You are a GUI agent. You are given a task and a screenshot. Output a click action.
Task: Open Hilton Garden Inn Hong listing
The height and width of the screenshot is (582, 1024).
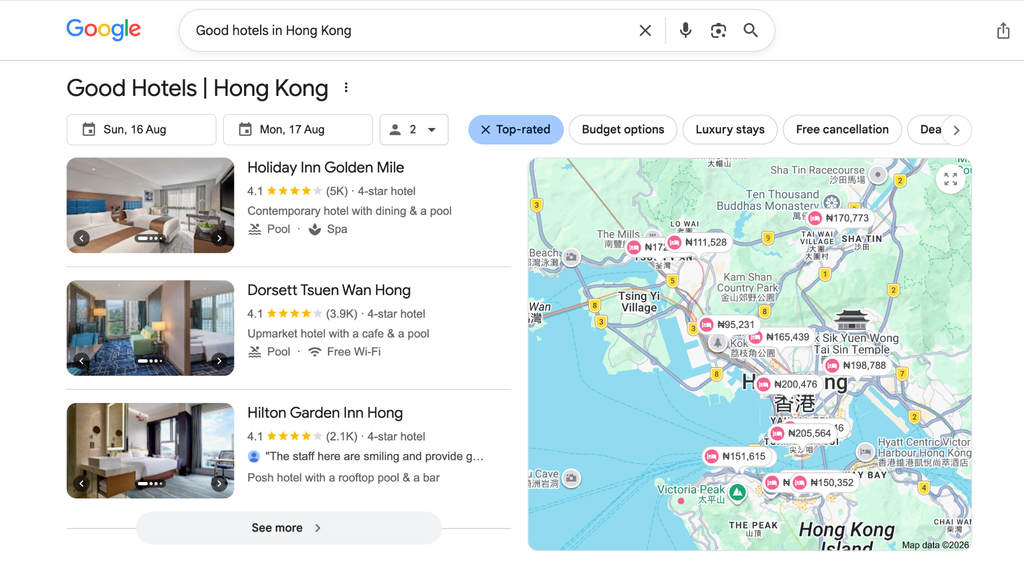325,413
